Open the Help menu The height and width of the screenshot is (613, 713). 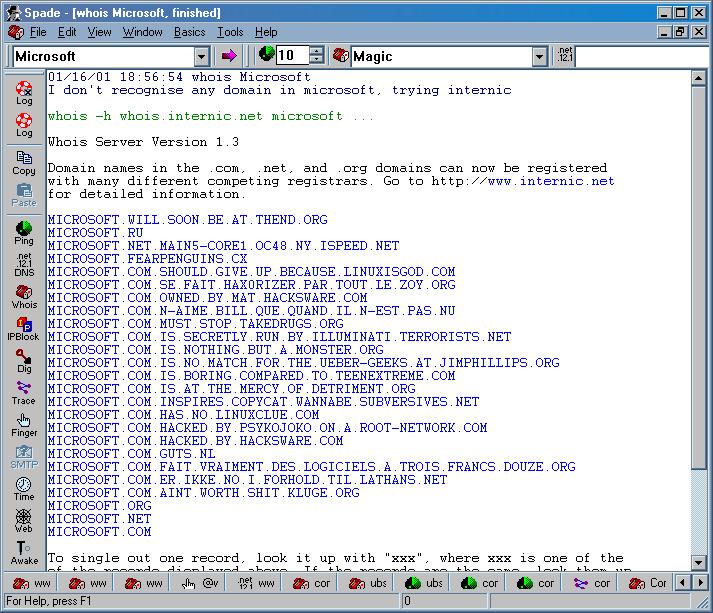pos(266,32)
